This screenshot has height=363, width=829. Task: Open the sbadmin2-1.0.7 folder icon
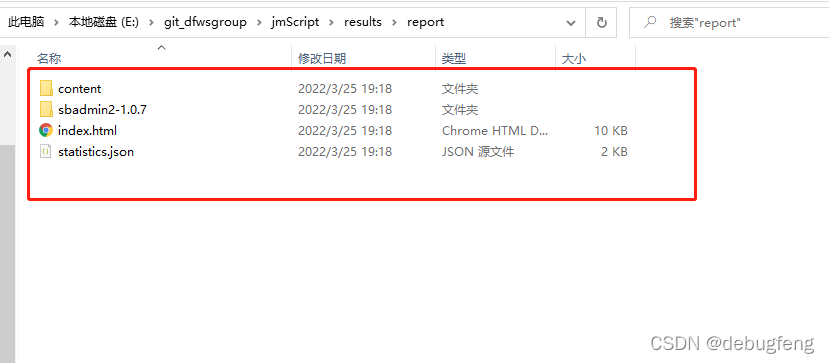[x=46, y=109]
